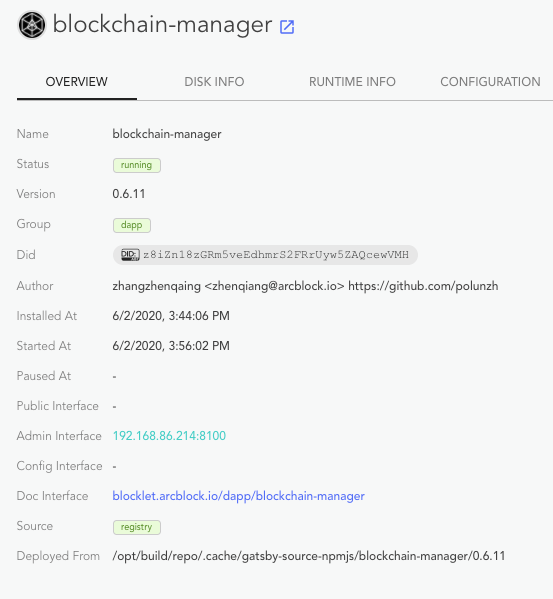
Task: Click the blockchain-manager page title
Action: coord(162,25)
